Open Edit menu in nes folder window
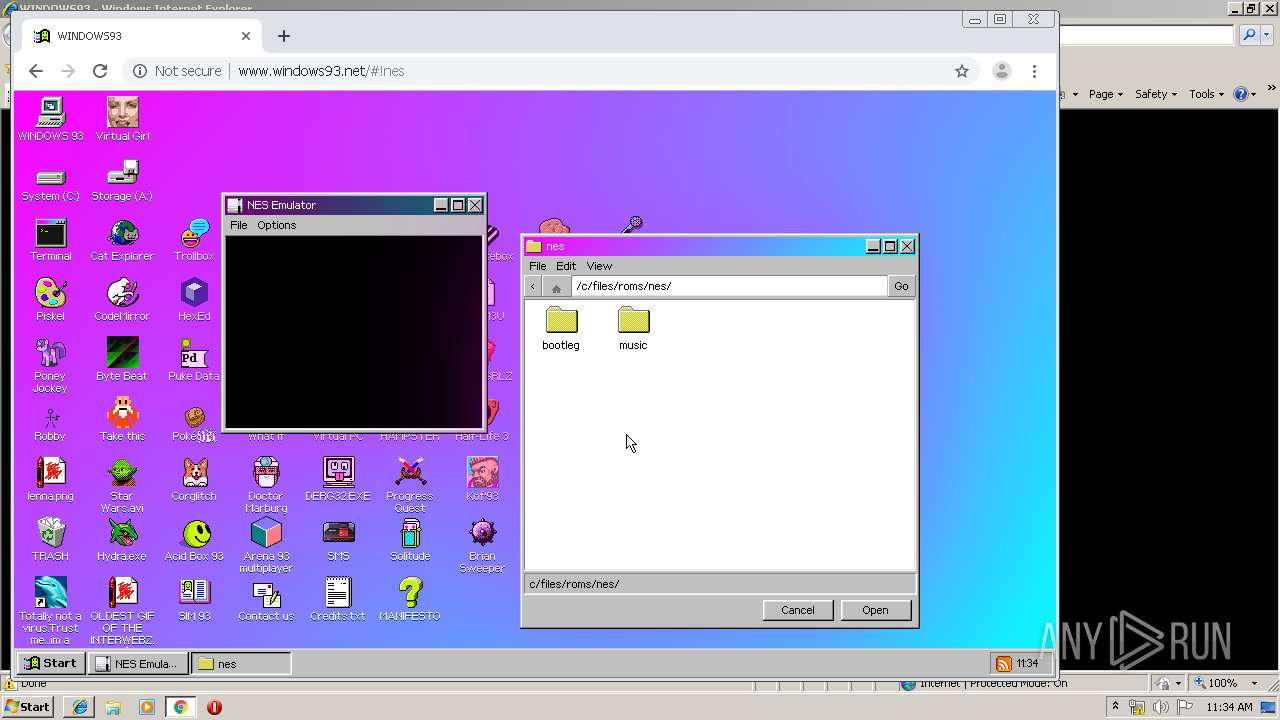Image resolution: width=1280 pixels, height=720 pixels. (566, 266)
